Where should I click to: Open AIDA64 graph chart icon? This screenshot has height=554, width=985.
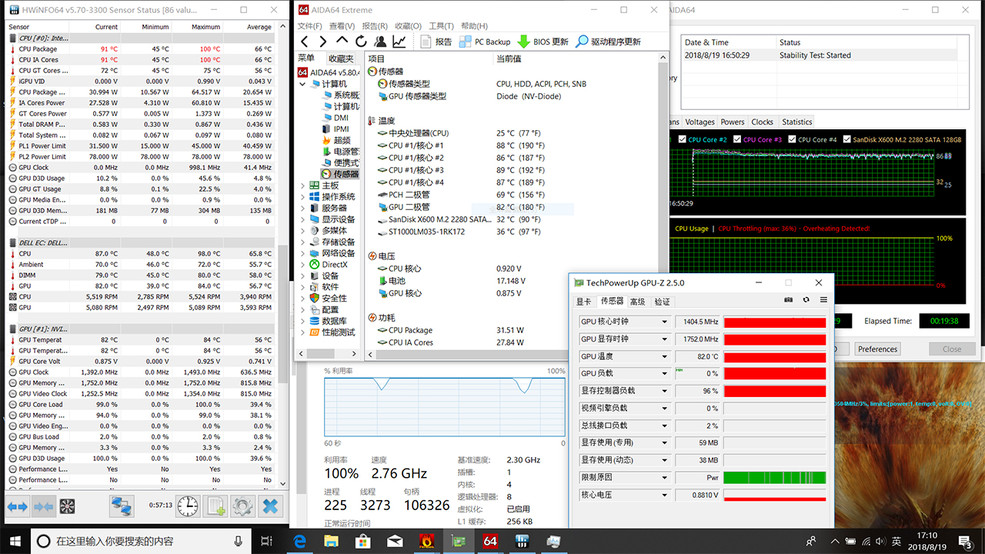pyautogui.click(x=399, y=41)
